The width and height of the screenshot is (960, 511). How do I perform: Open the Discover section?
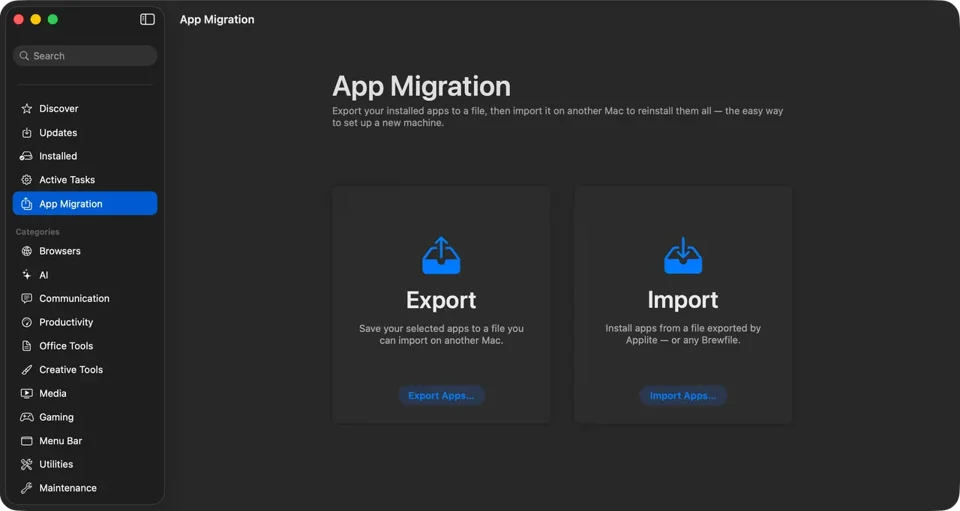[85, 108]
